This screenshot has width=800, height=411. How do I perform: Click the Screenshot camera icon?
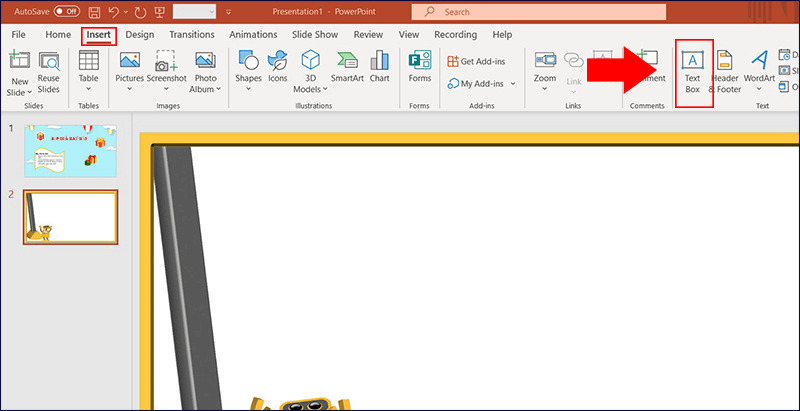click(166, 60)
